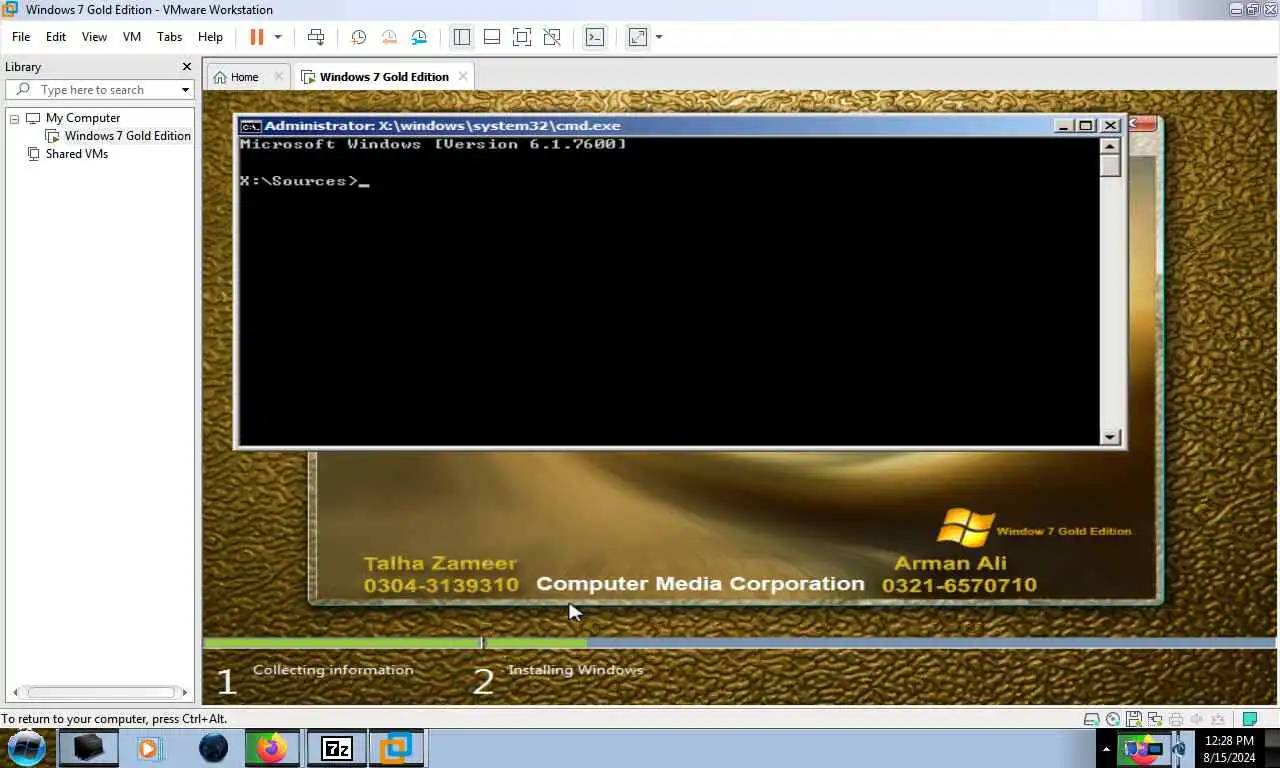Click the sound card status icon
This screenshot has width=1280, height=768.
pyautogui.click(x=1197, y=719)
